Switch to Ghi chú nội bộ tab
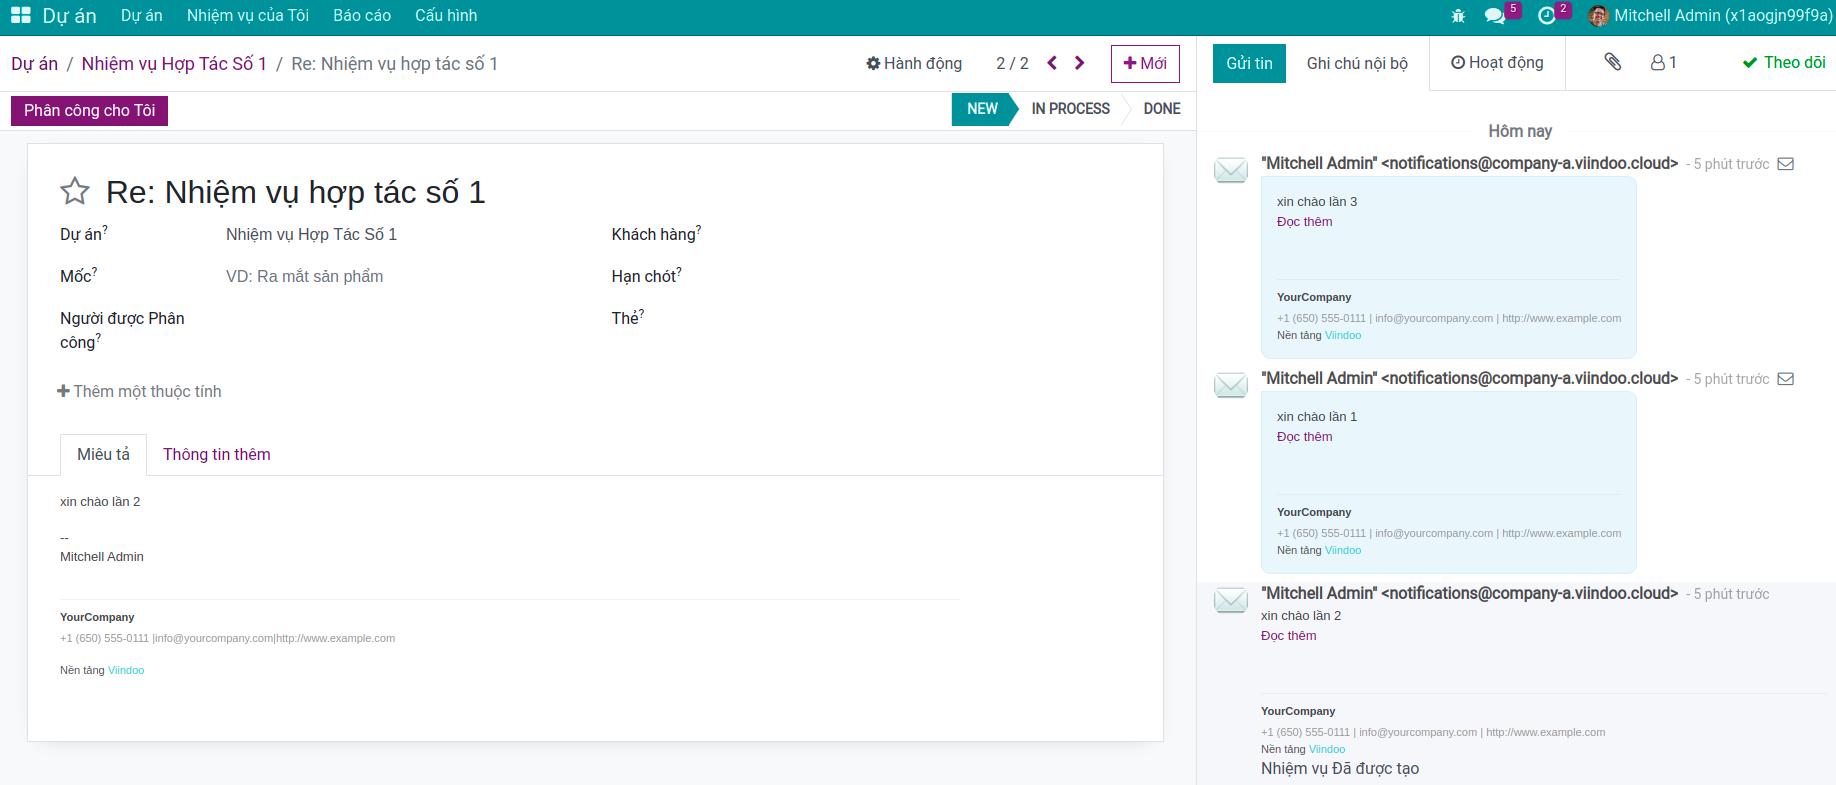Image resolution: width=1836 pixels, height=785 pixels. pos(1357,63)
